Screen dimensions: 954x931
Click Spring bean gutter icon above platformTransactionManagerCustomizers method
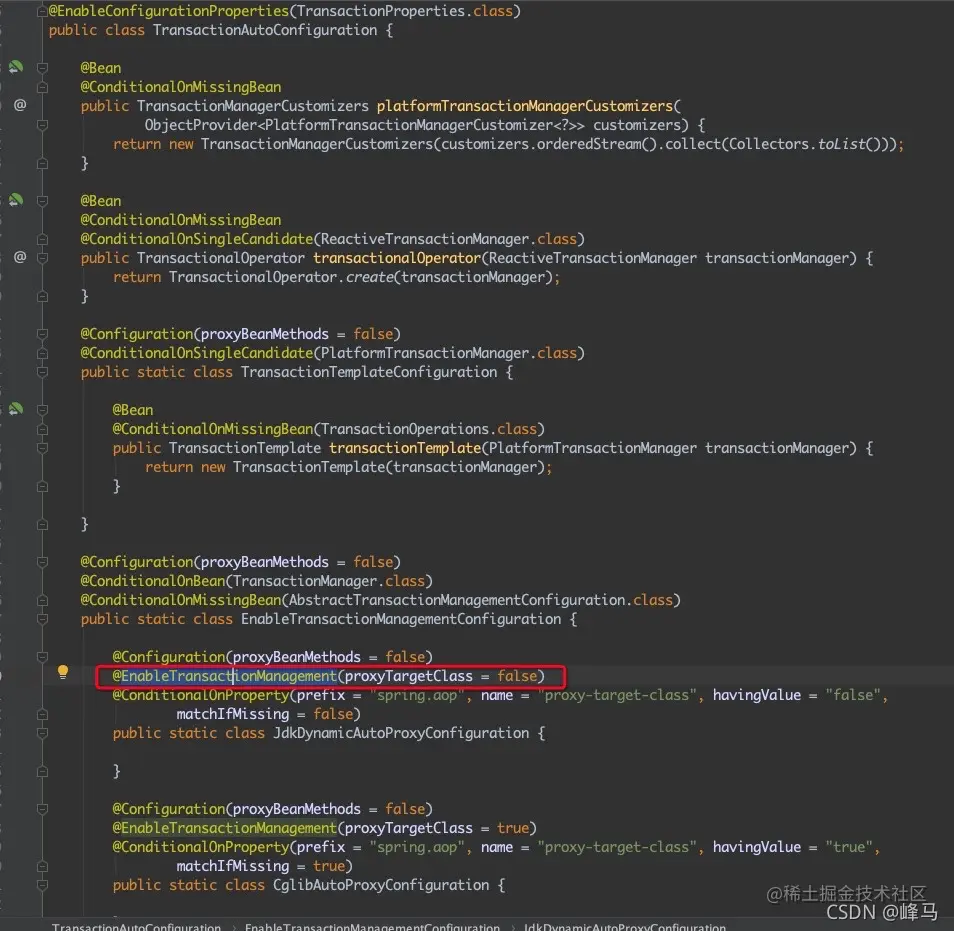16,67
